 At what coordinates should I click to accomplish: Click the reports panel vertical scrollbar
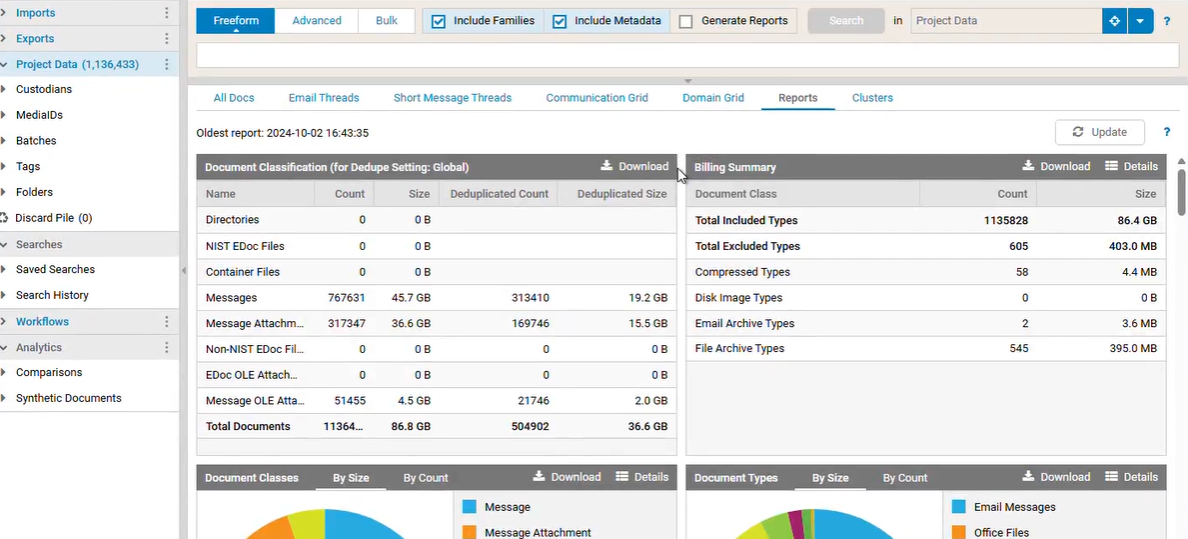tap(1182, 192)
